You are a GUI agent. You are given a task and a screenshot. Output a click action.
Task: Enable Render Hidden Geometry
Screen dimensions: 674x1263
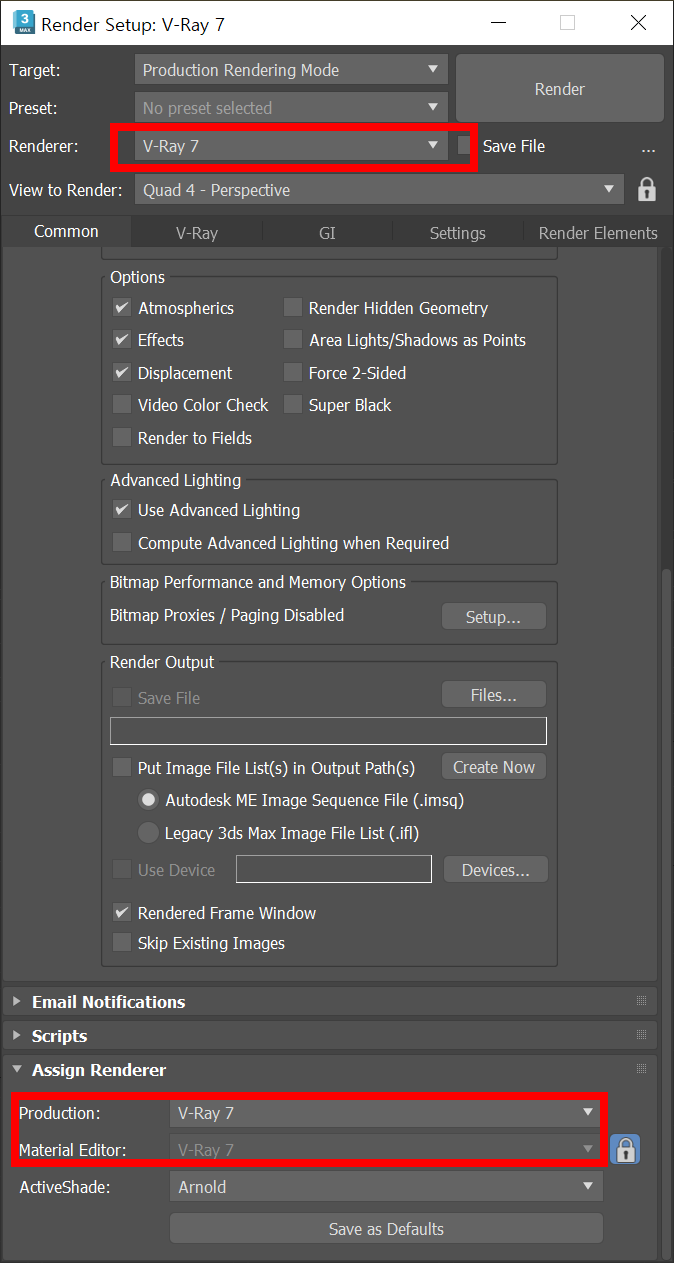click(x=293, y=308)
